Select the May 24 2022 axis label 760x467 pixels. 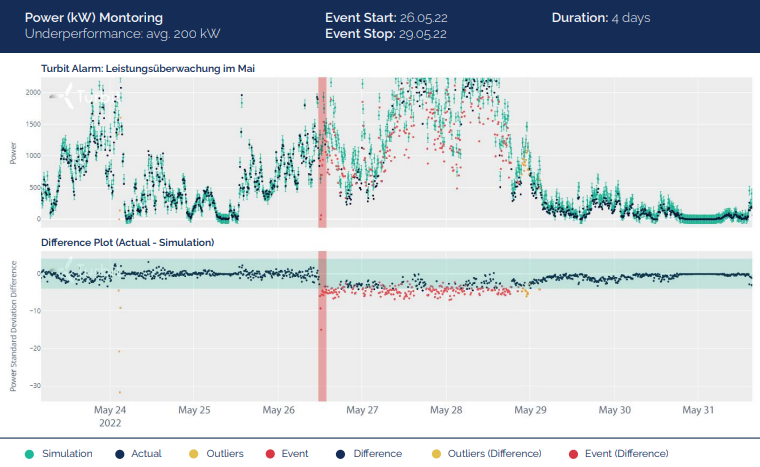[110, 415]
